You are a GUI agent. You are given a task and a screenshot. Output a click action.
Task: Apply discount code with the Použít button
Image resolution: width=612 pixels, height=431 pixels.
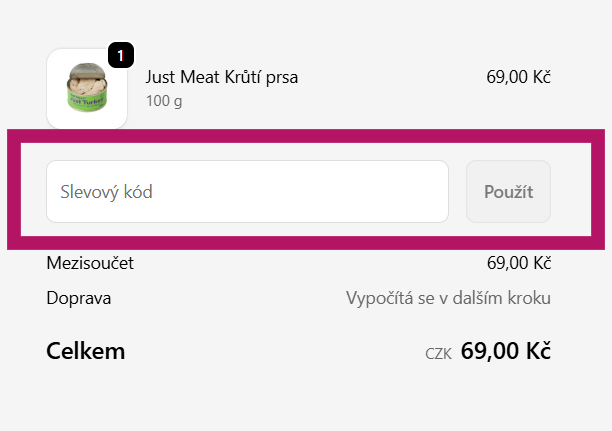point(508,191)
